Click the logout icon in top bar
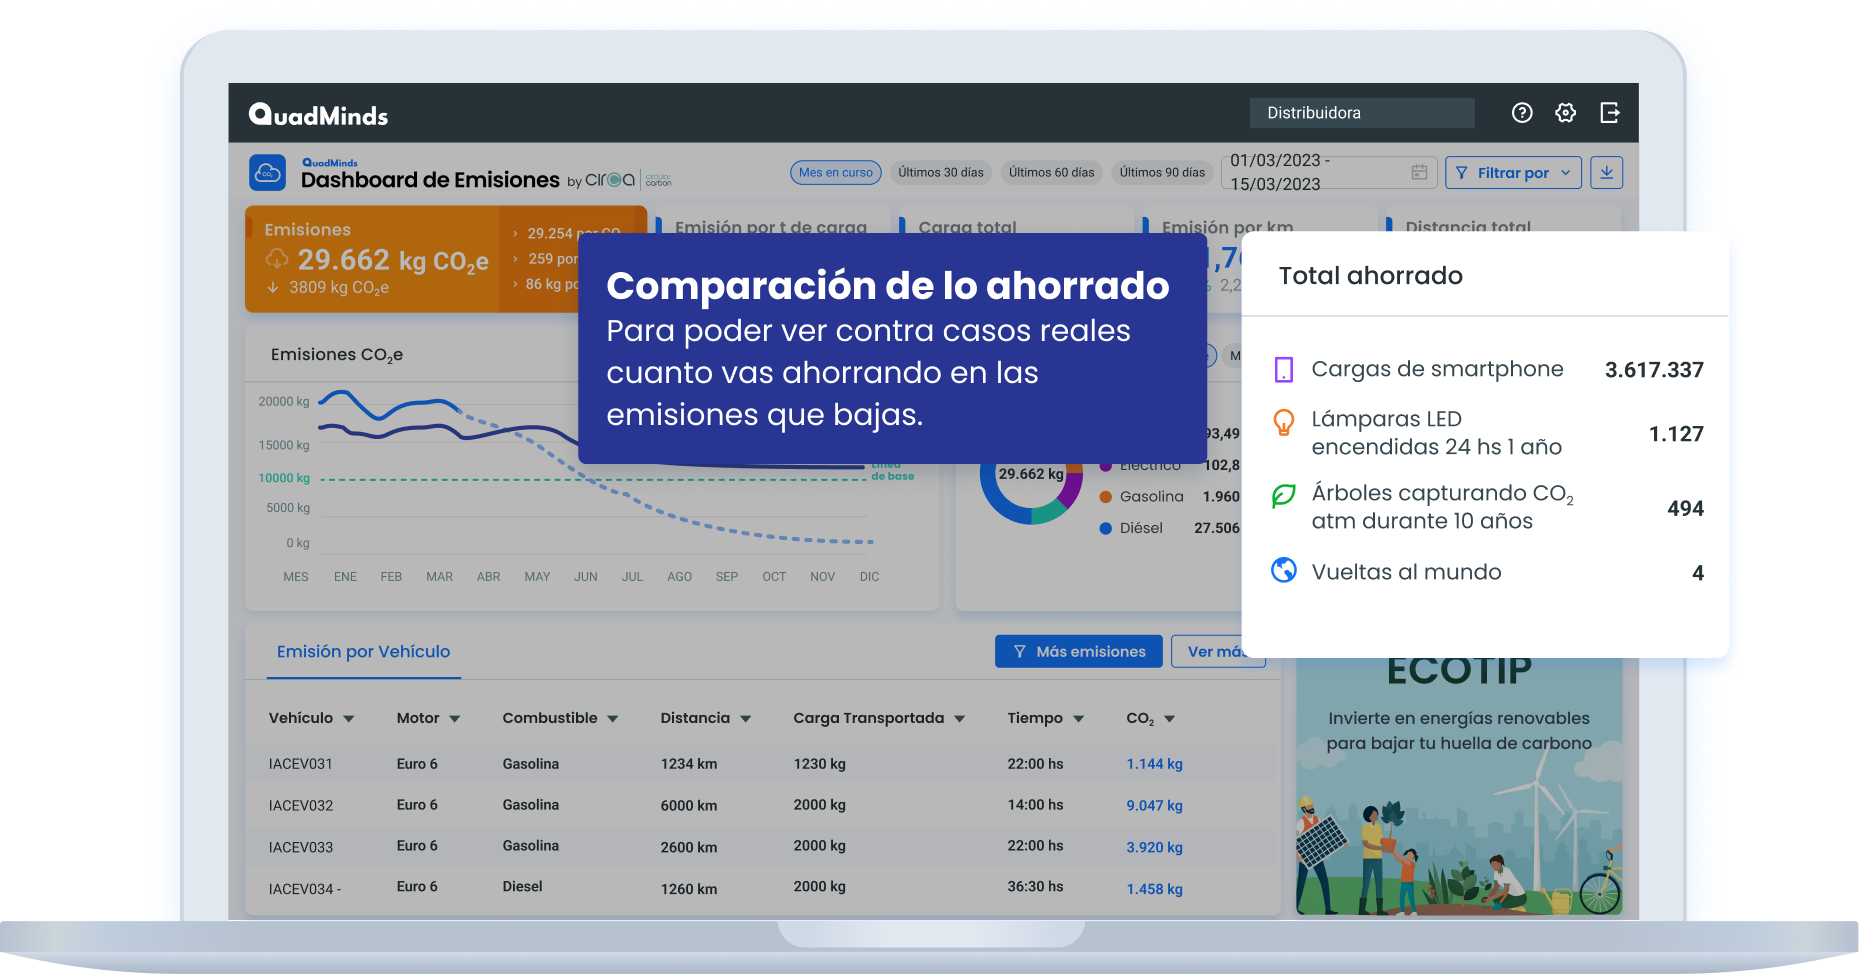The width and height of the screenshot is (1859, 980). pos(1609,113)
